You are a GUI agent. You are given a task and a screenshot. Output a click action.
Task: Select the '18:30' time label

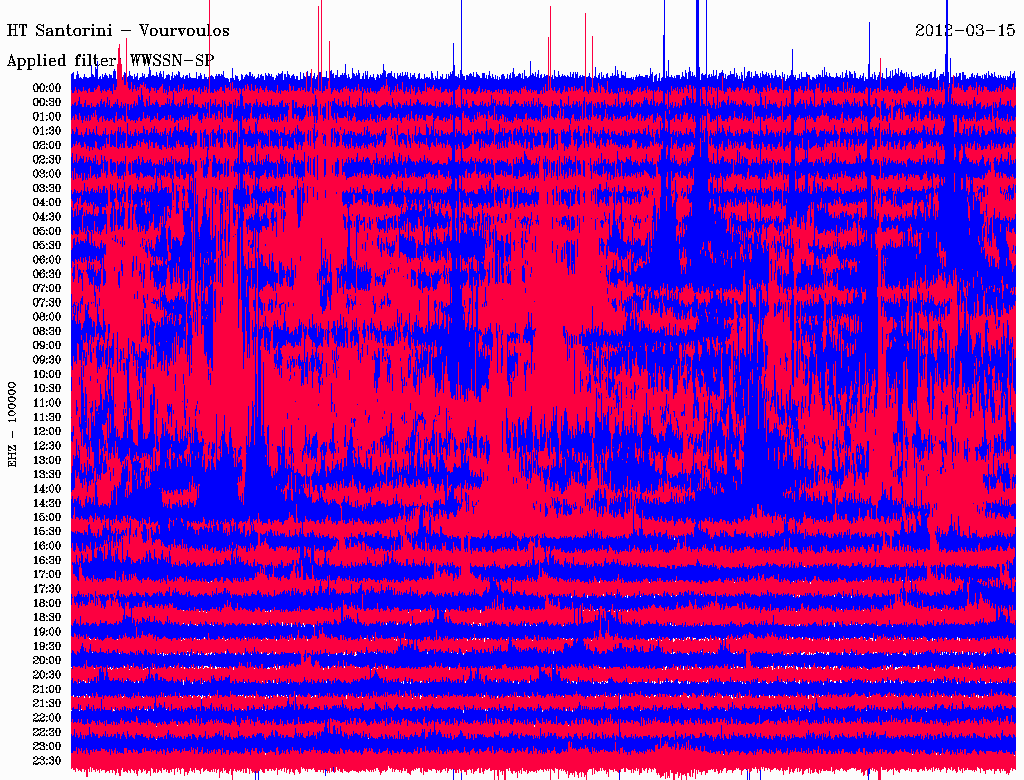coord(47,617)
